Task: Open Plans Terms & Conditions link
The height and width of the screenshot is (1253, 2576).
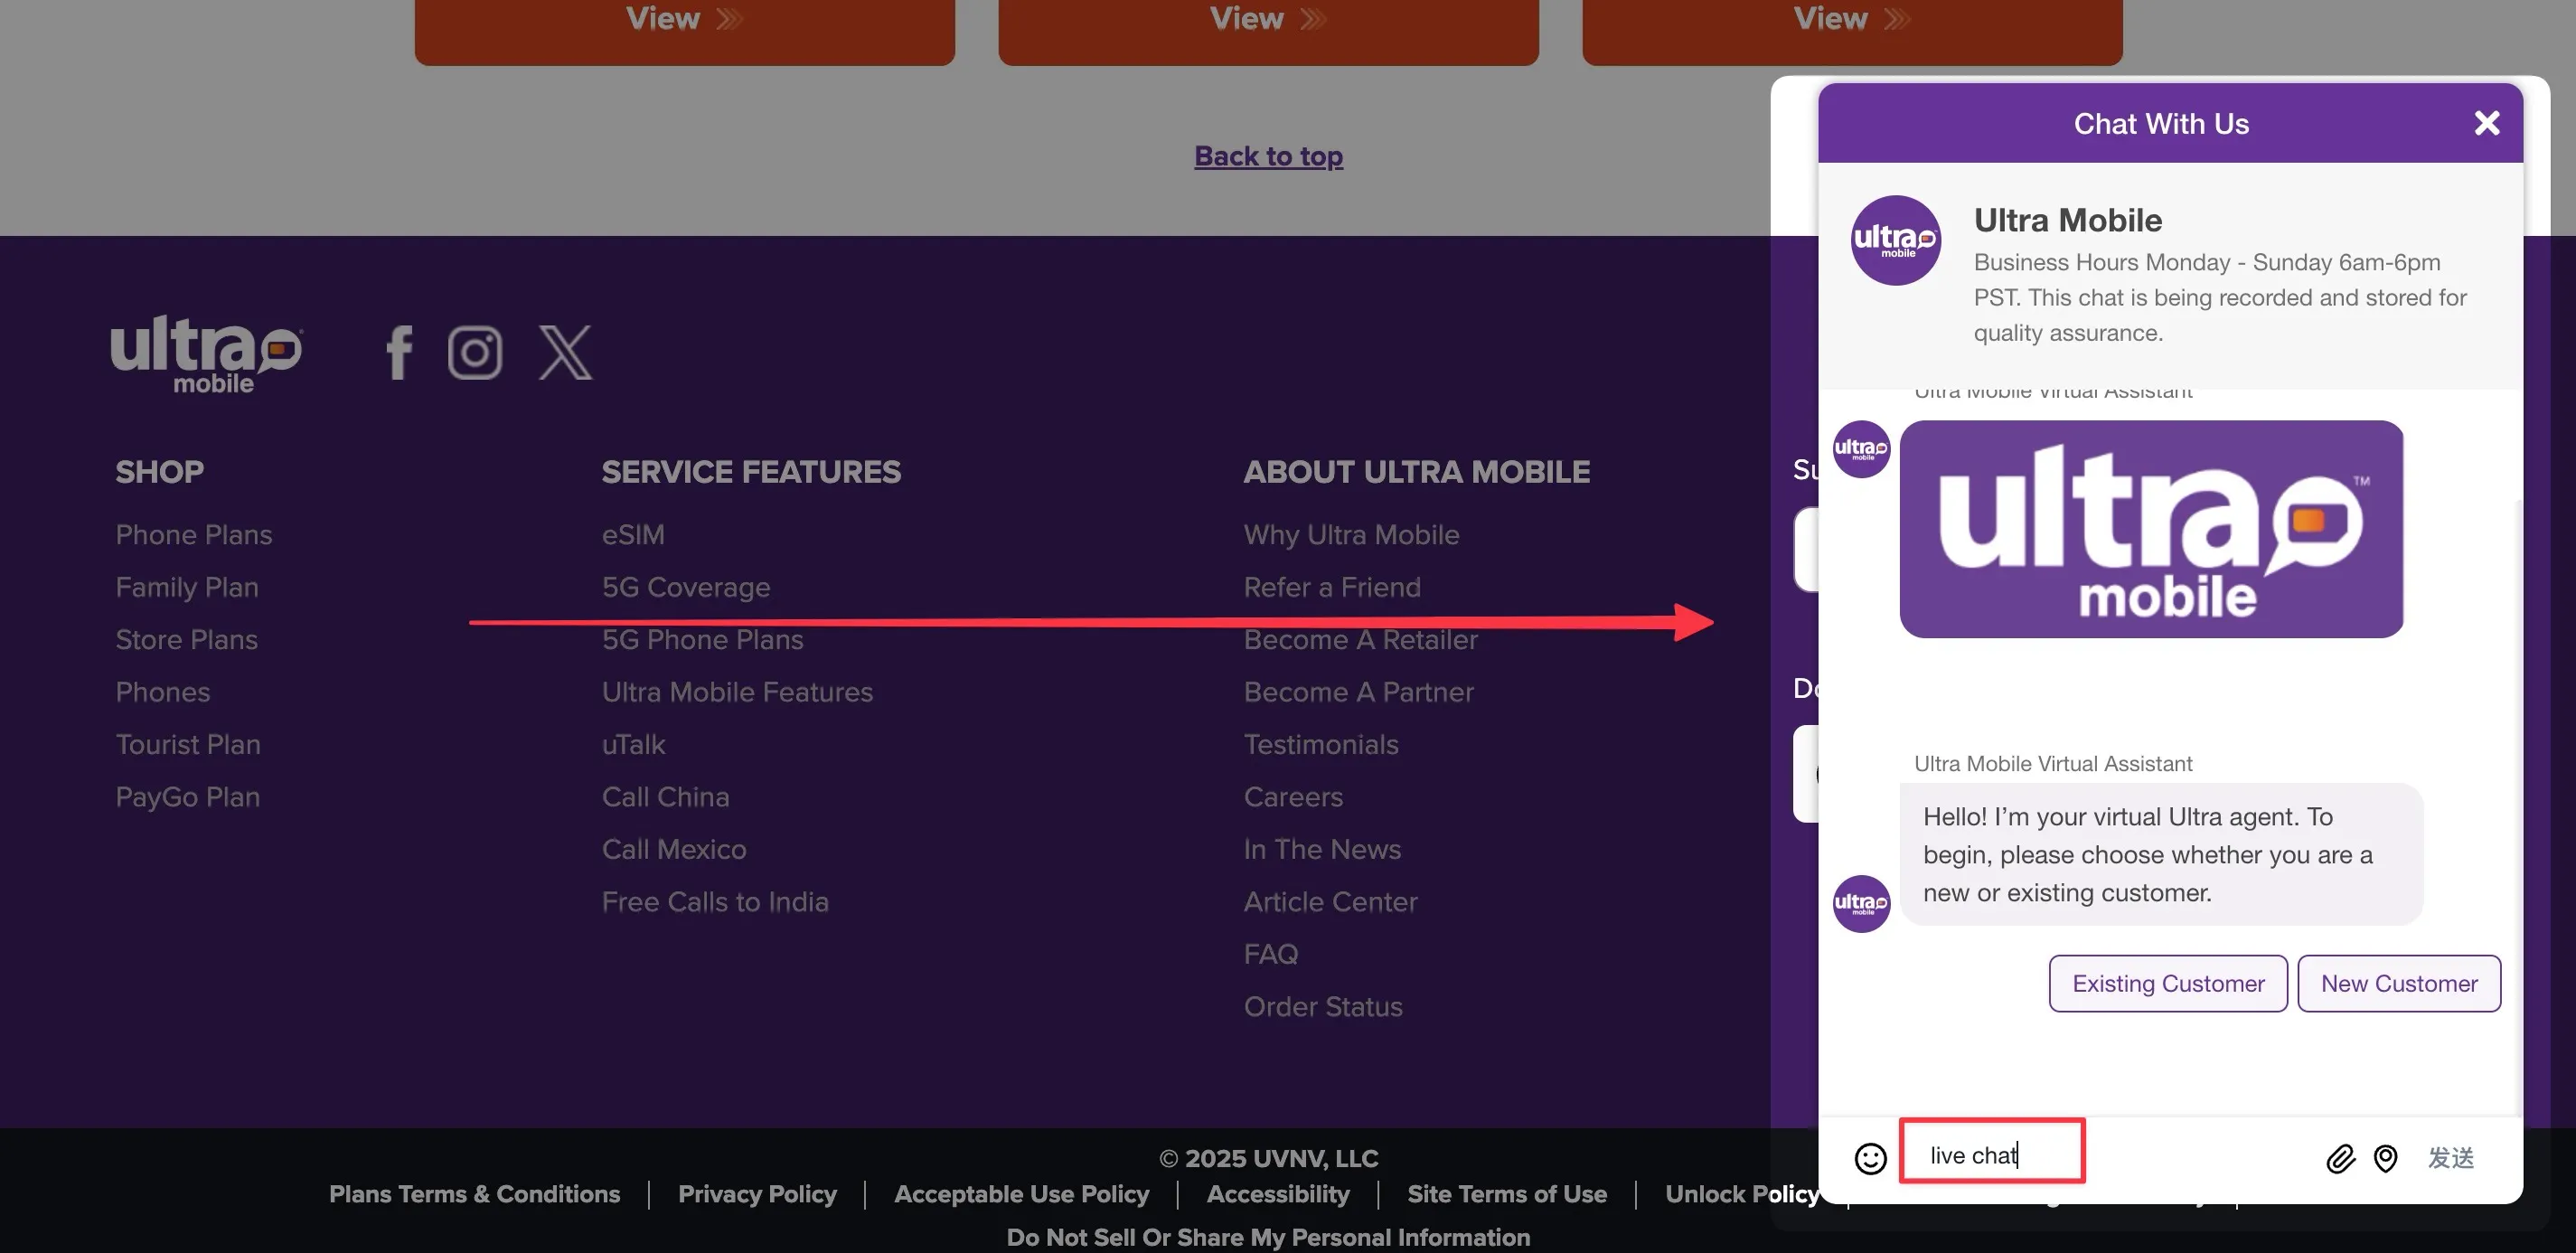Action: tap(474, 1194)
